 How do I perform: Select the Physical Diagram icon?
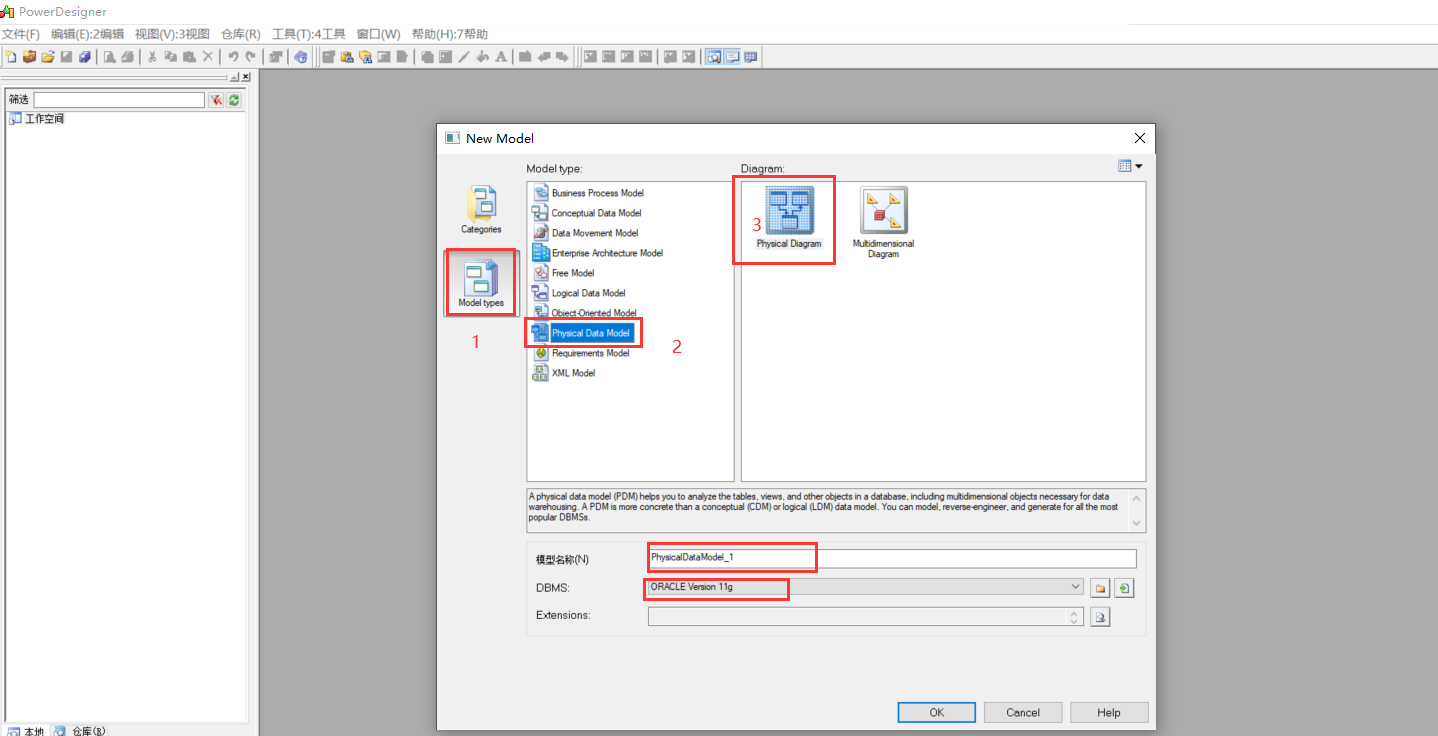[788, 217]
